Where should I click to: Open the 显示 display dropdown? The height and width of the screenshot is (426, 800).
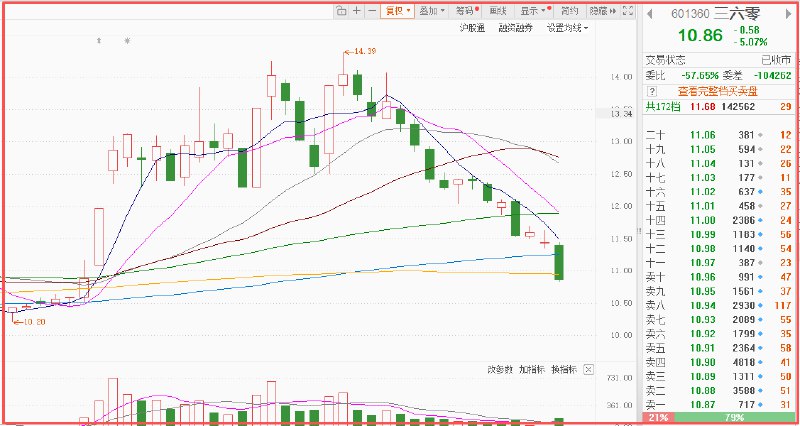pyautogui.click(x=536, y=11)
